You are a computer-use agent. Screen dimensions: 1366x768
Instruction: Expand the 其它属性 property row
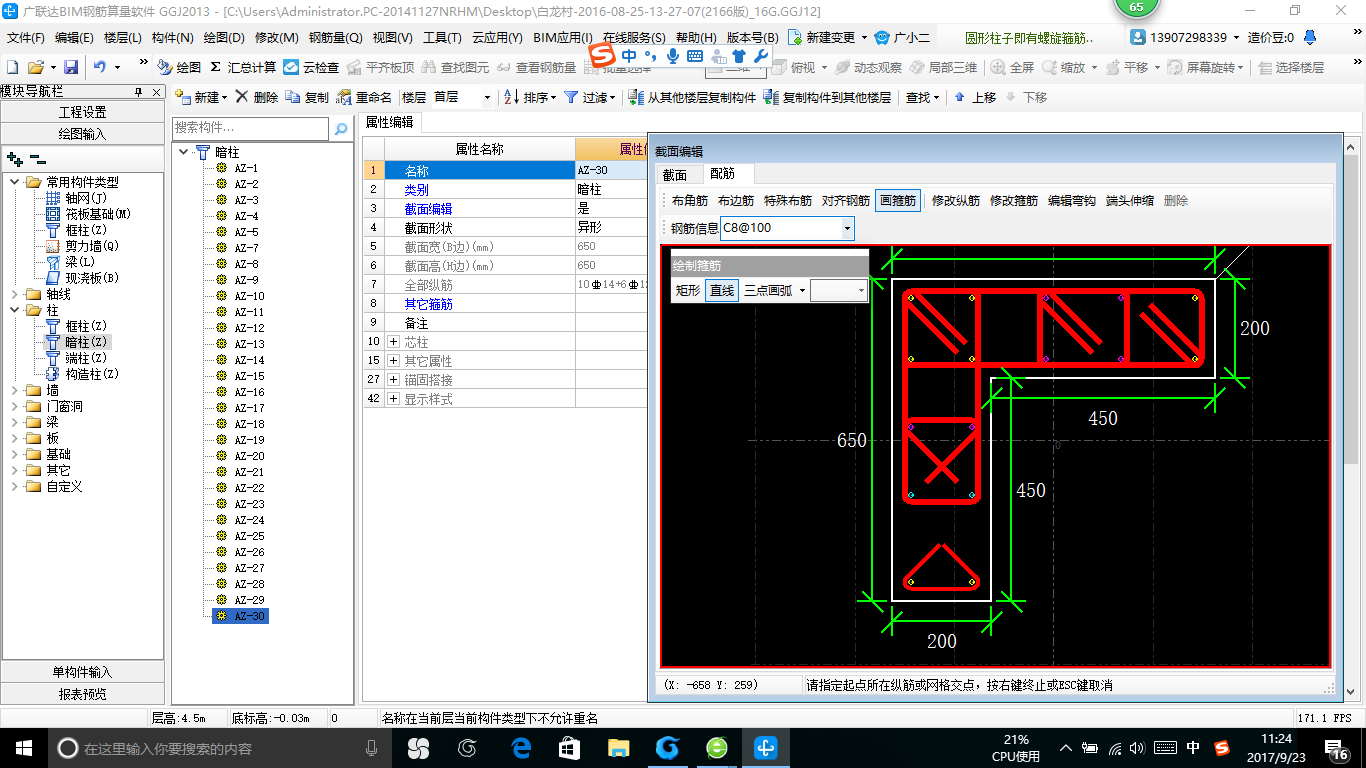click(393, 361)
